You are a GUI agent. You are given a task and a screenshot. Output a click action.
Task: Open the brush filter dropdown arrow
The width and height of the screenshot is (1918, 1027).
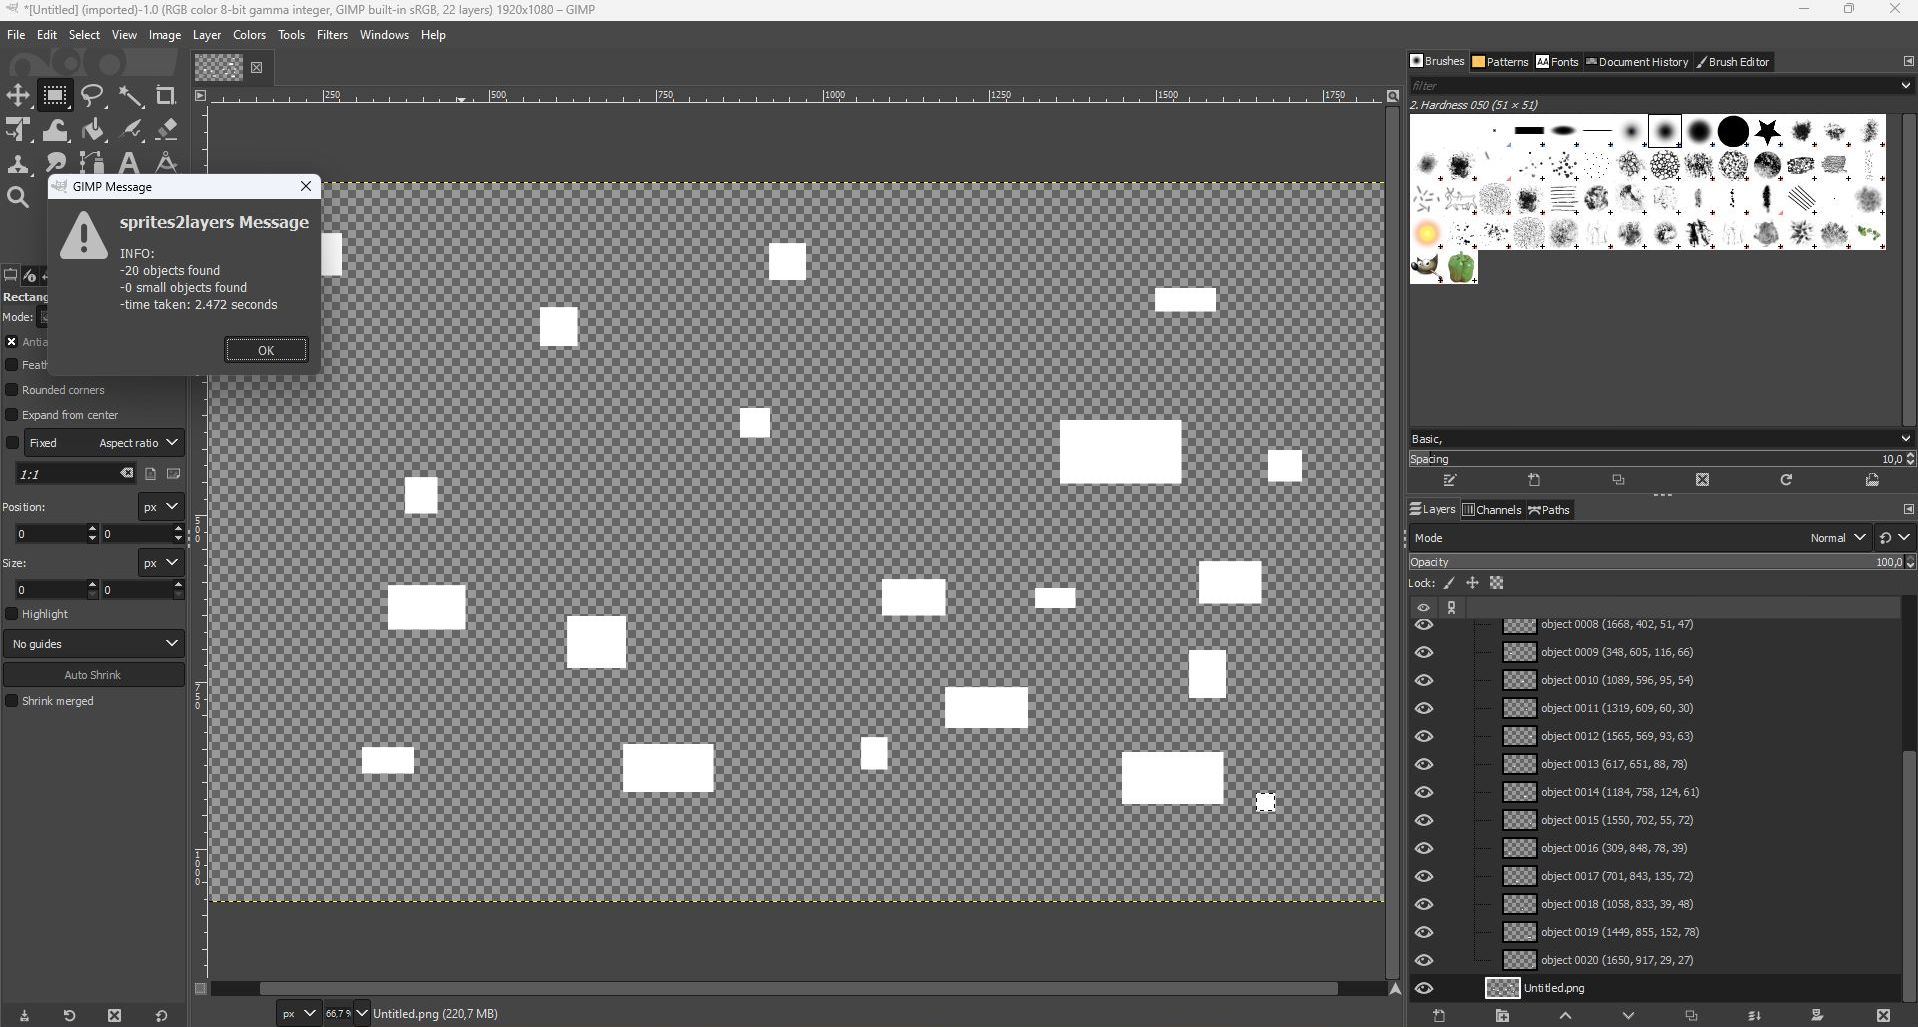click(x=1905, y=86)
